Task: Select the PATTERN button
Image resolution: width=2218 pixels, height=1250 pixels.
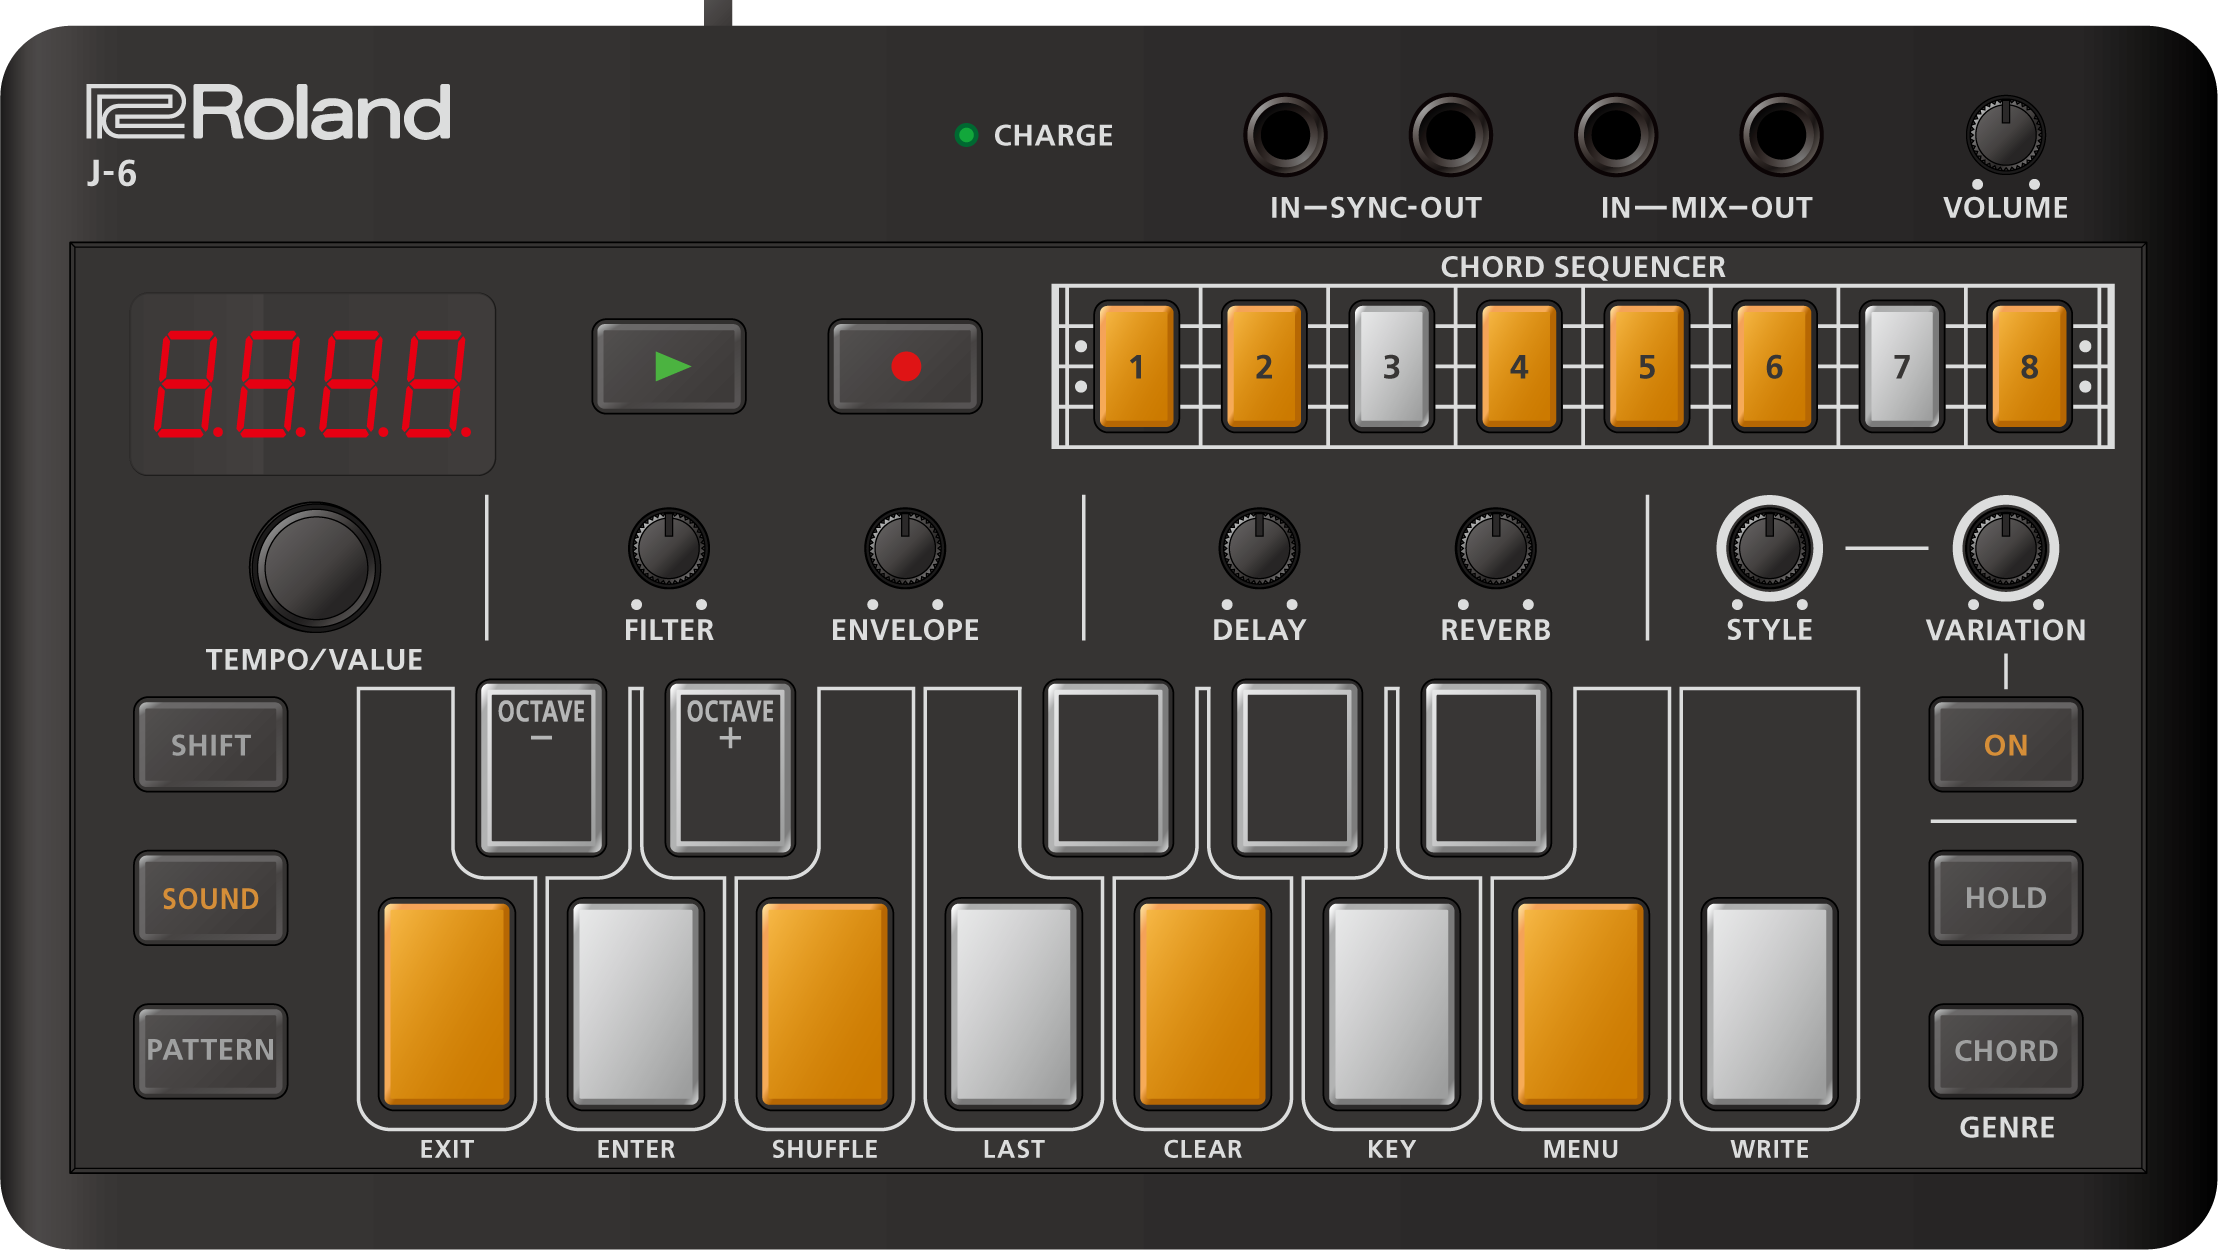Action: [x=211, y=1051]
